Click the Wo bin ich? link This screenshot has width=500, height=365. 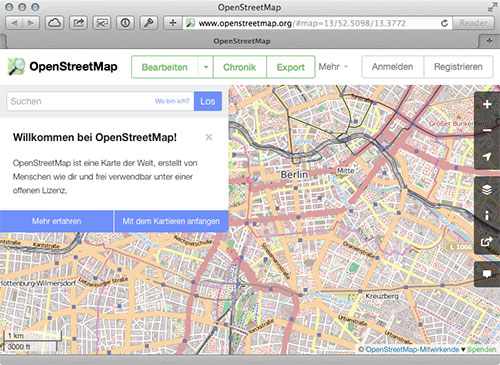[x=172, y=101]
